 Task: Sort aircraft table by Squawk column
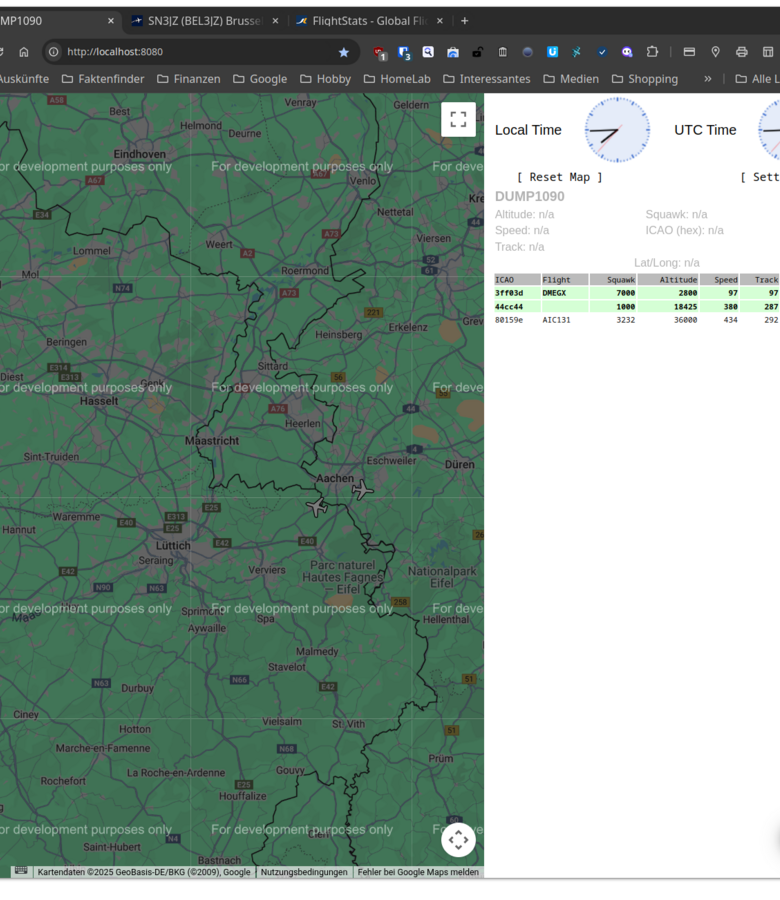pyautogui.click(x=613, y=280)
